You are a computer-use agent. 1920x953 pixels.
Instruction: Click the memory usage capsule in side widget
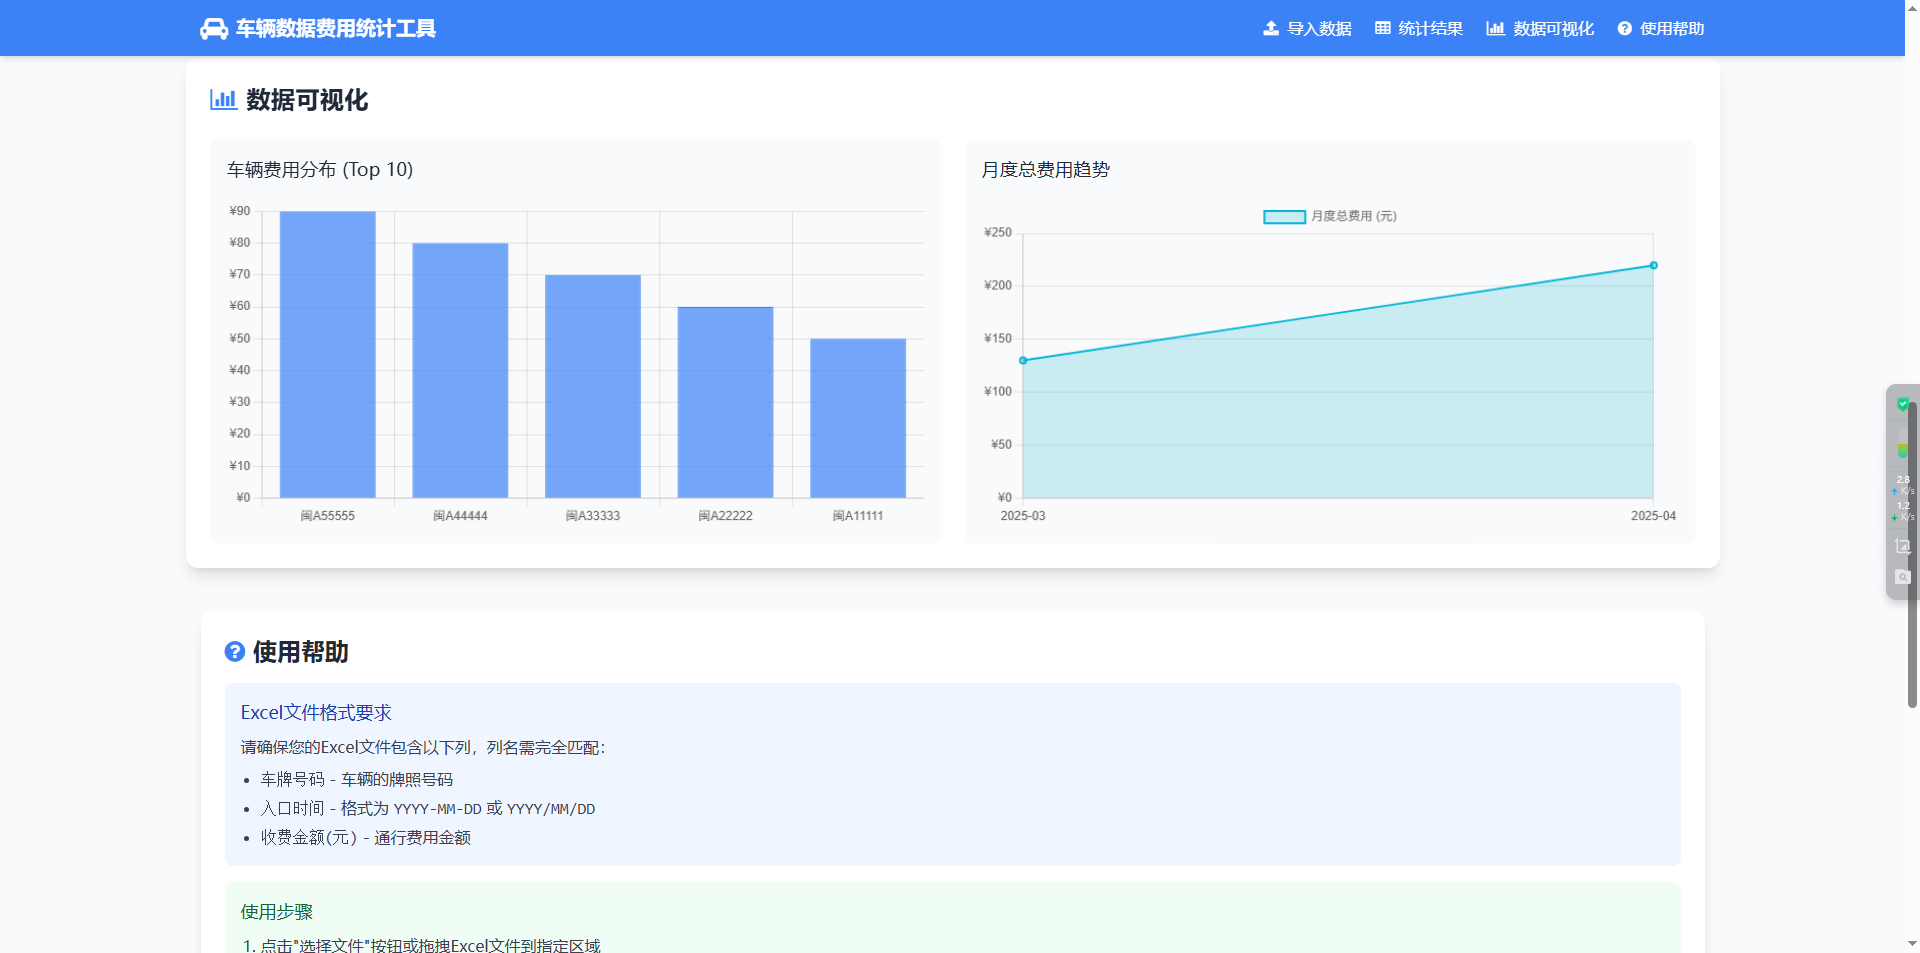coord(1902,444)
